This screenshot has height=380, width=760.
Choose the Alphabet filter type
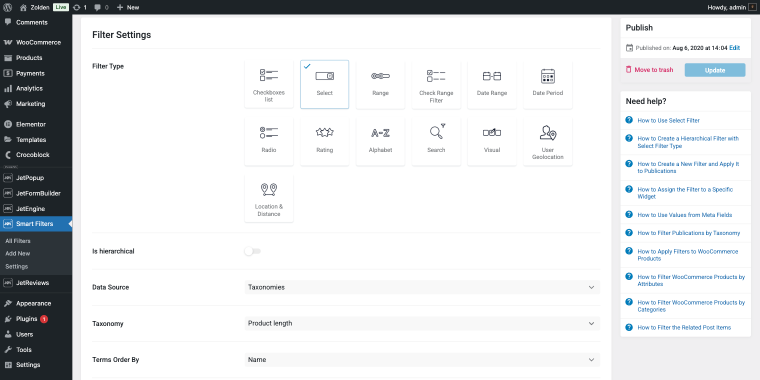coord(380,141)
